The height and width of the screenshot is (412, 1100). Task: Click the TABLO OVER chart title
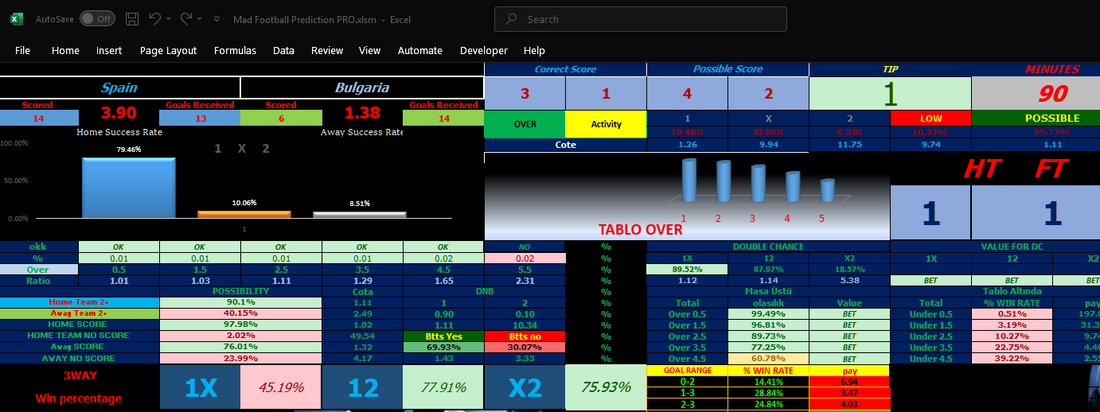pyautogui.click(x=640, y=230)
